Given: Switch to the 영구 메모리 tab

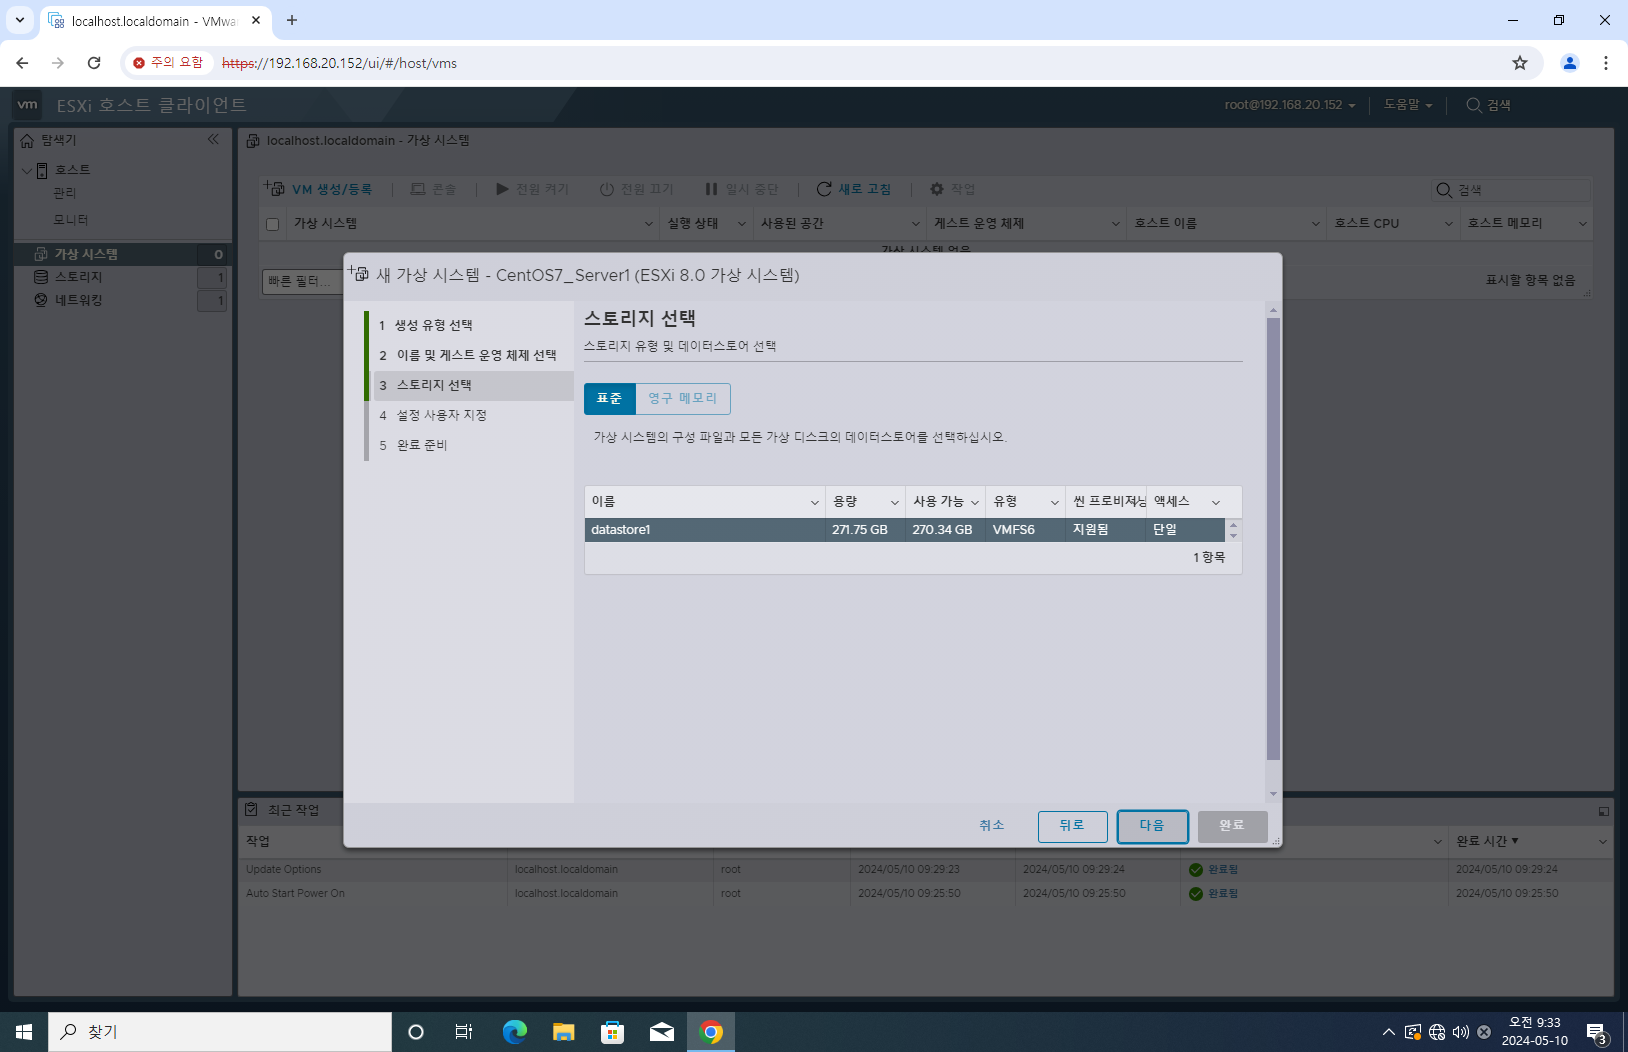Looking at the screenshot, I should coord(683,398).
